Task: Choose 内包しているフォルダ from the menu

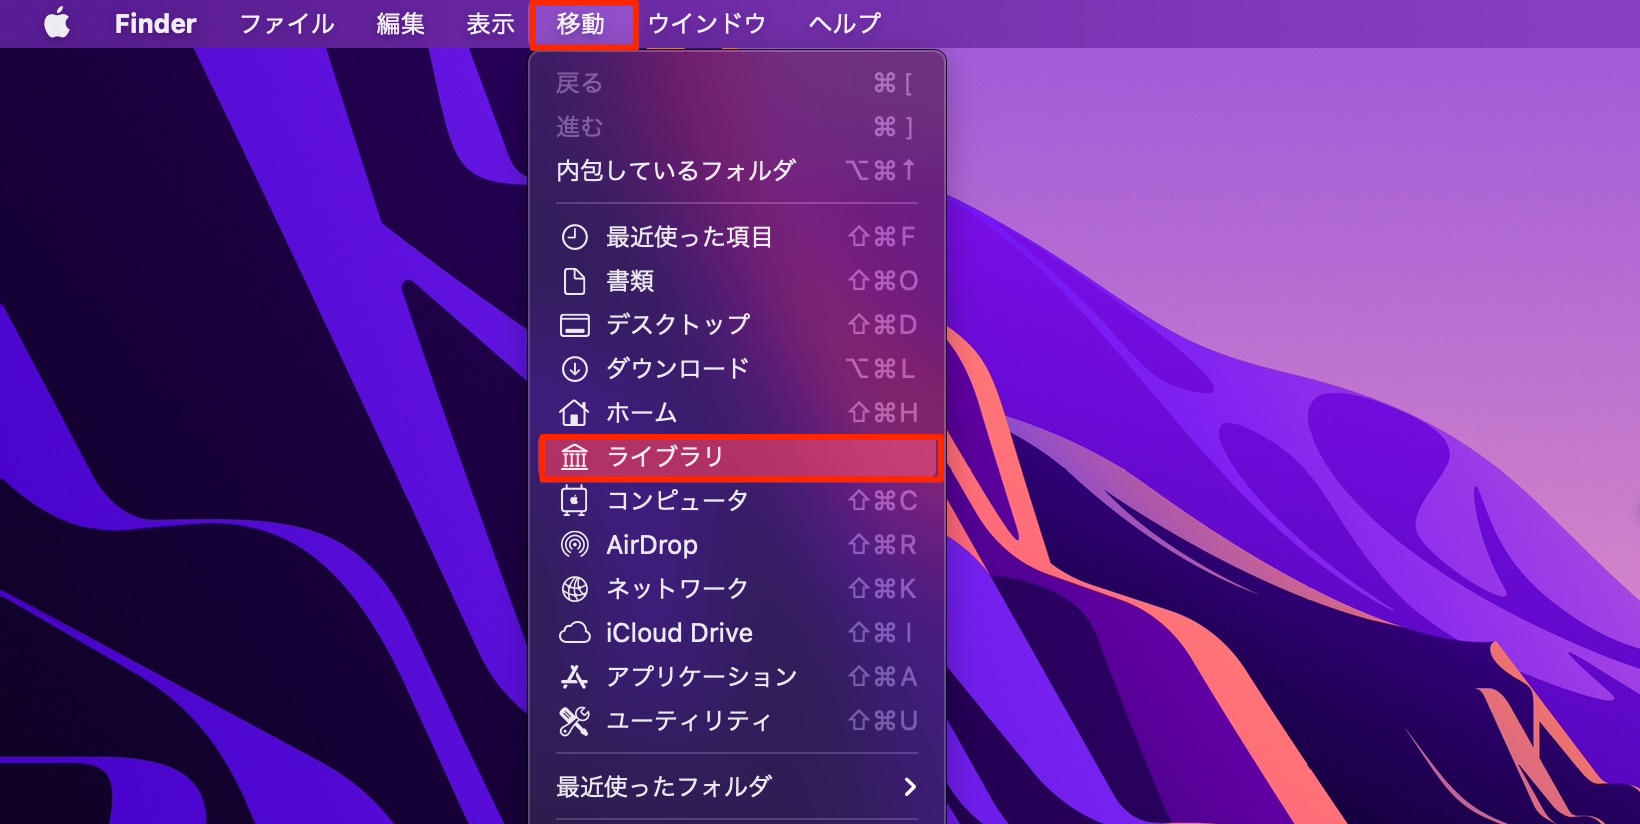Action: pos(737,171)
